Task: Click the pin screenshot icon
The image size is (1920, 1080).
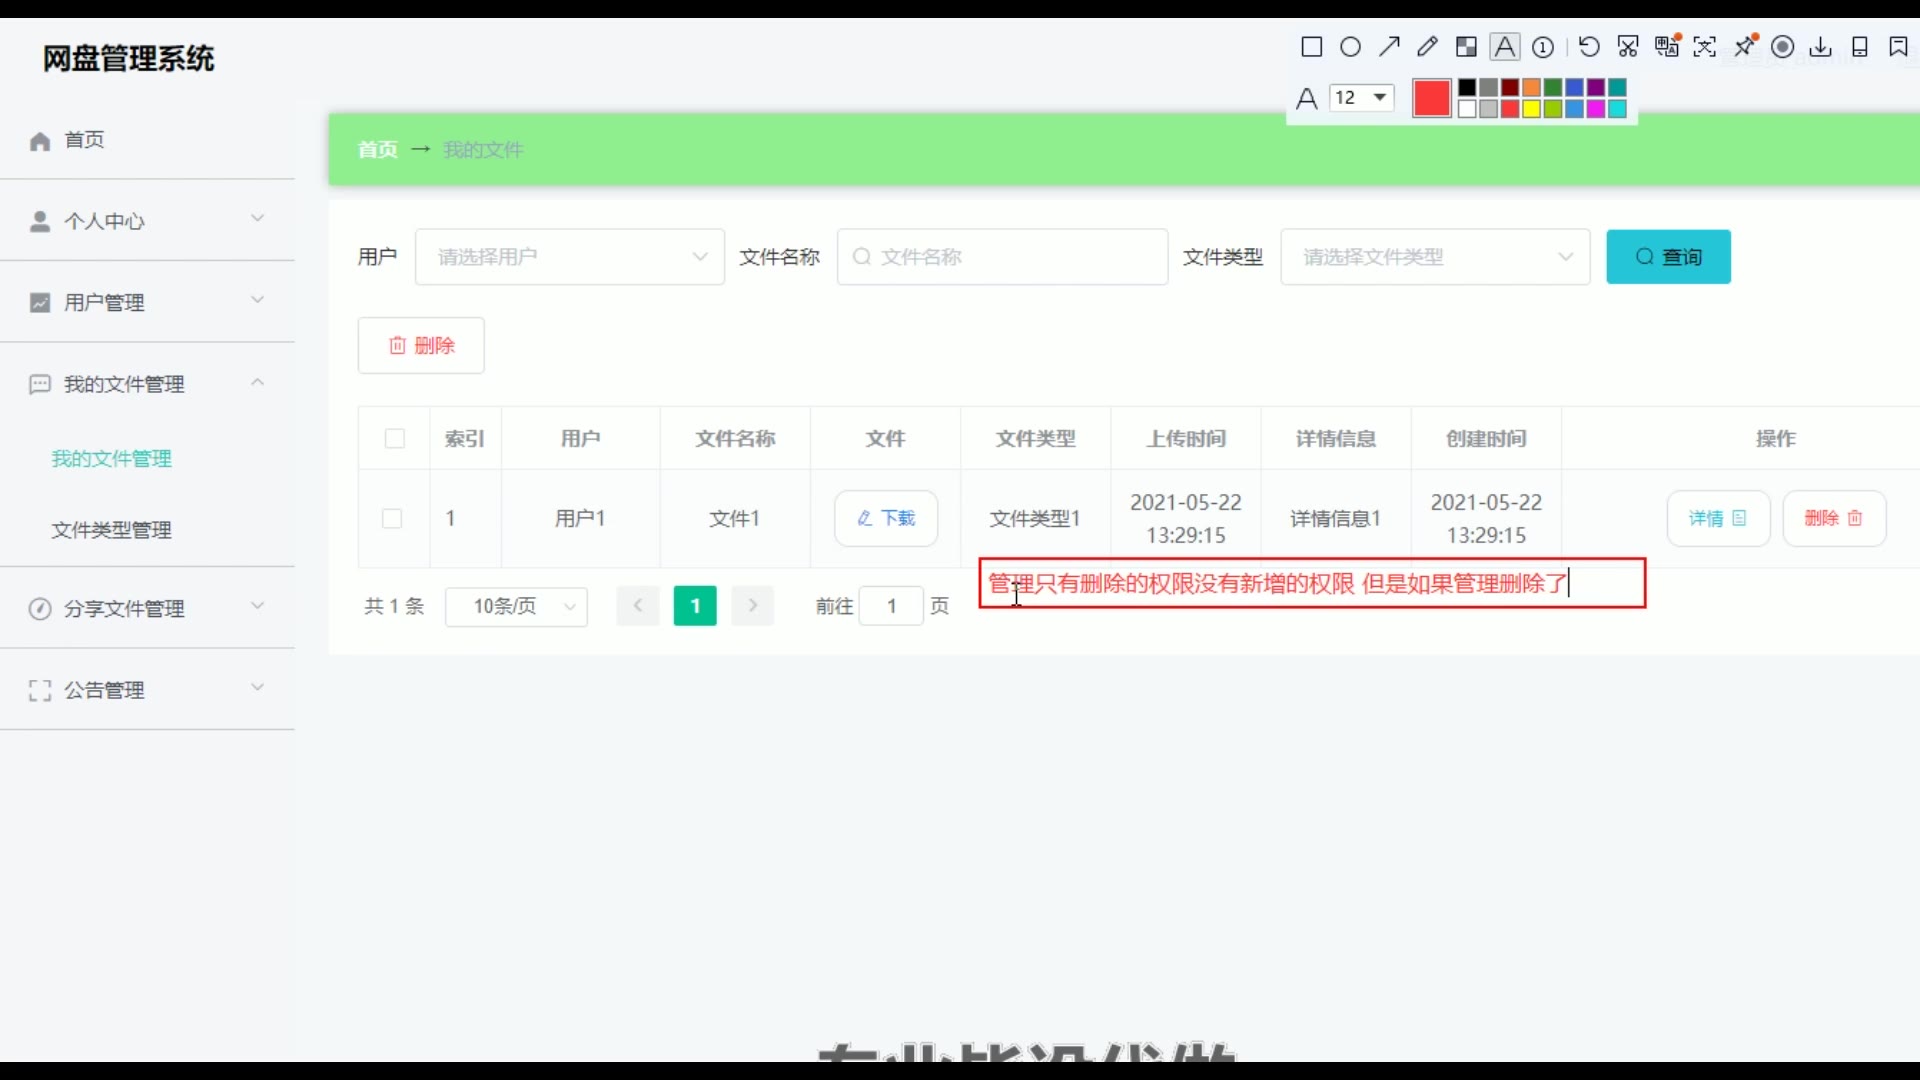Action: tap(1745, 47)
